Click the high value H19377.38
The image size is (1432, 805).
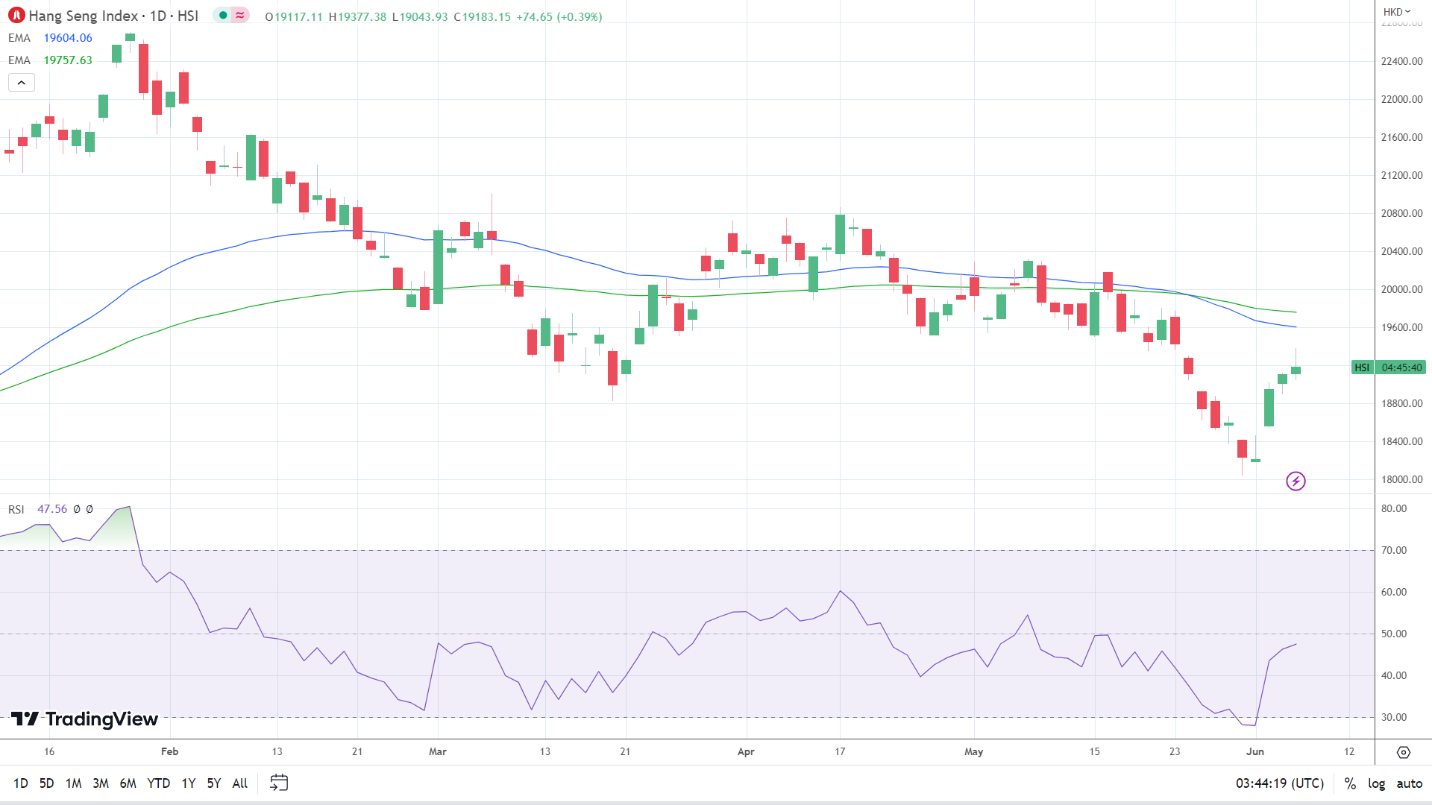(360, 17)
